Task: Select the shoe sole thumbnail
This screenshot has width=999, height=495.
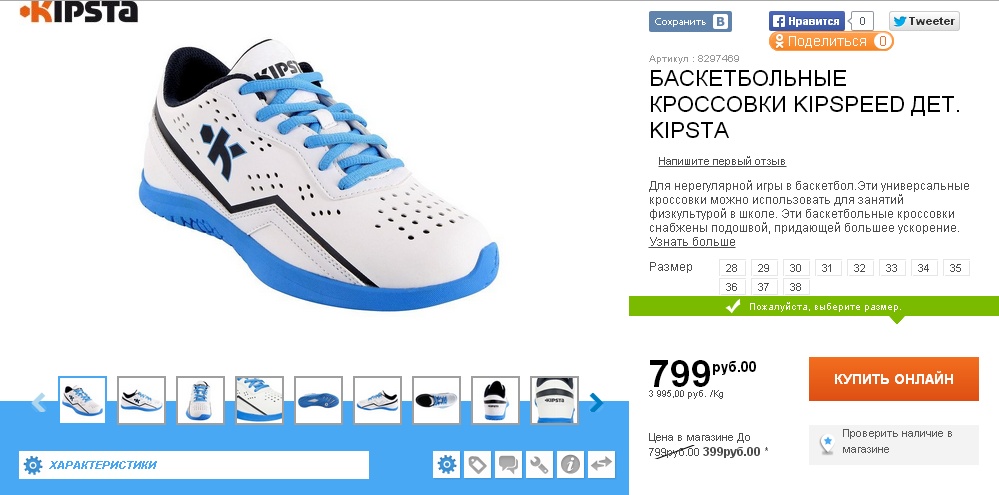Action: [x=318, y=400]
